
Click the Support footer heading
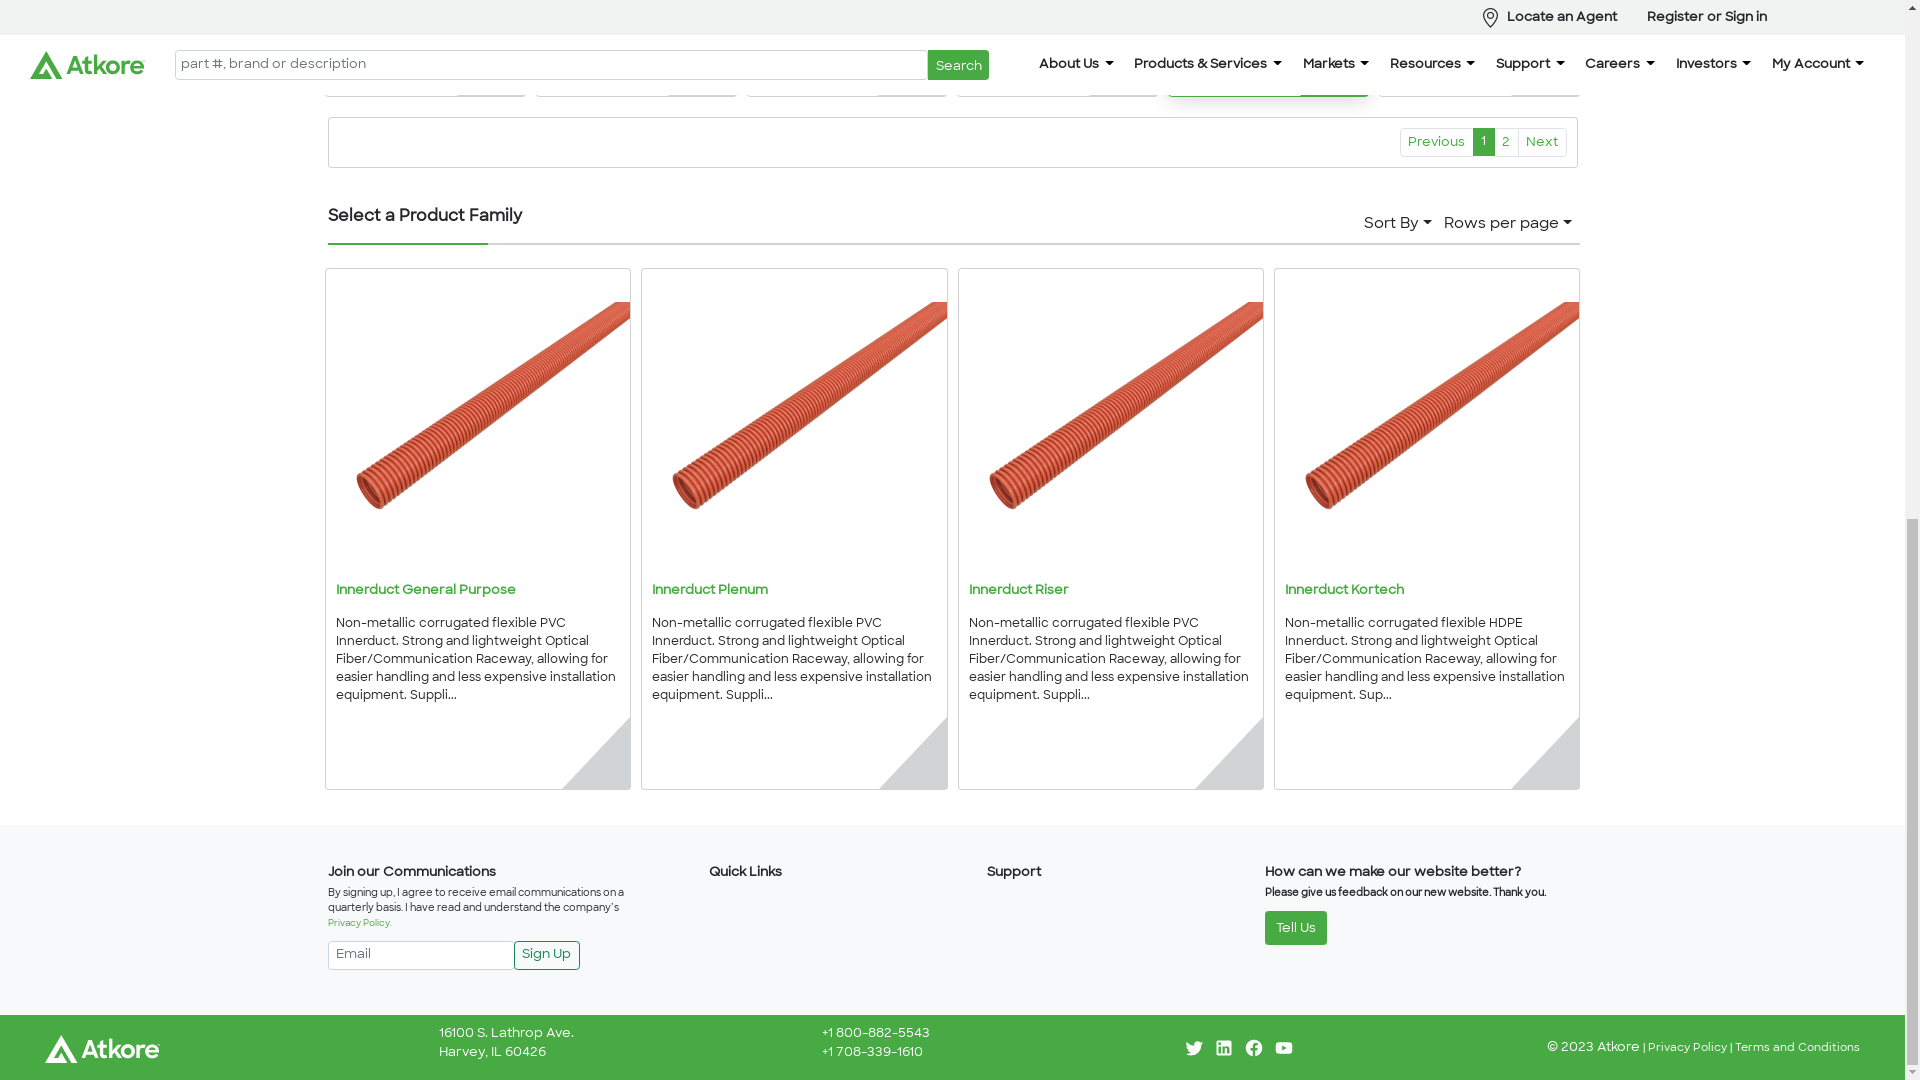tap(1014, 873)
